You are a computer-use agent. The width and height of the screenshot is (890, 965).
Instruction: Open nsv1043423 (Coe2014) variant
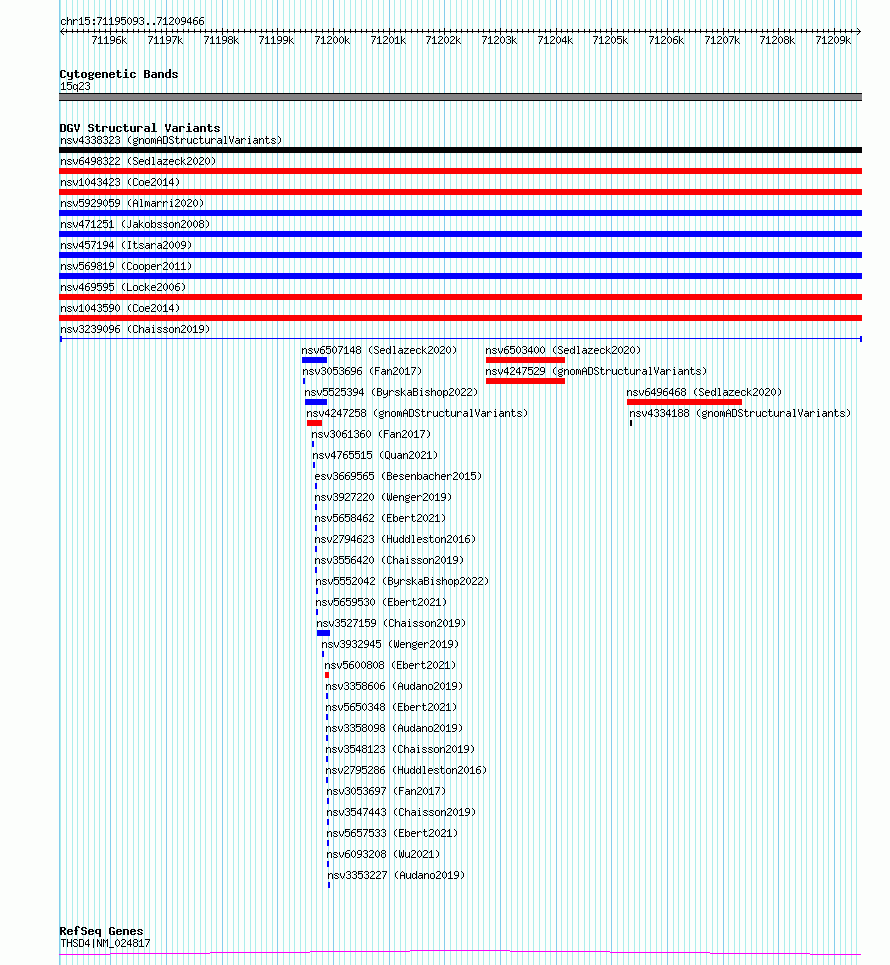(120, 182)
